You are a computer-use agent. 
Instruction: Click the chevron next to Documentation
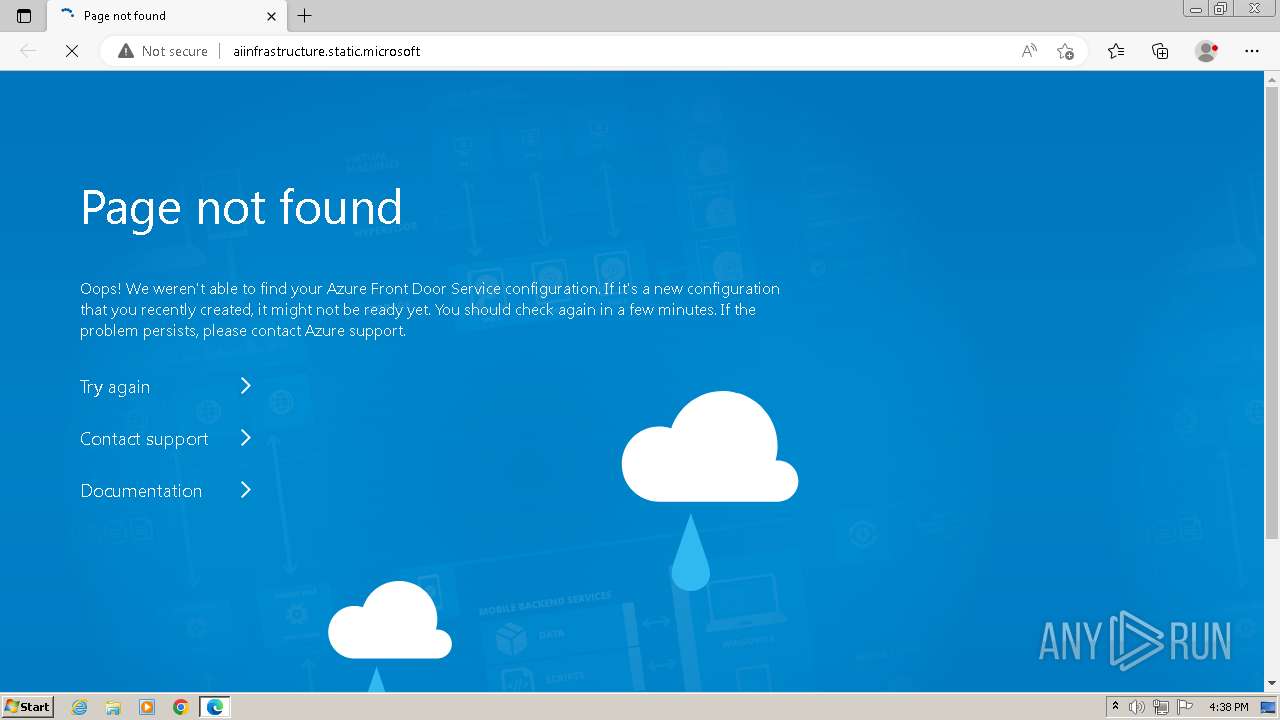pos(246,490)
